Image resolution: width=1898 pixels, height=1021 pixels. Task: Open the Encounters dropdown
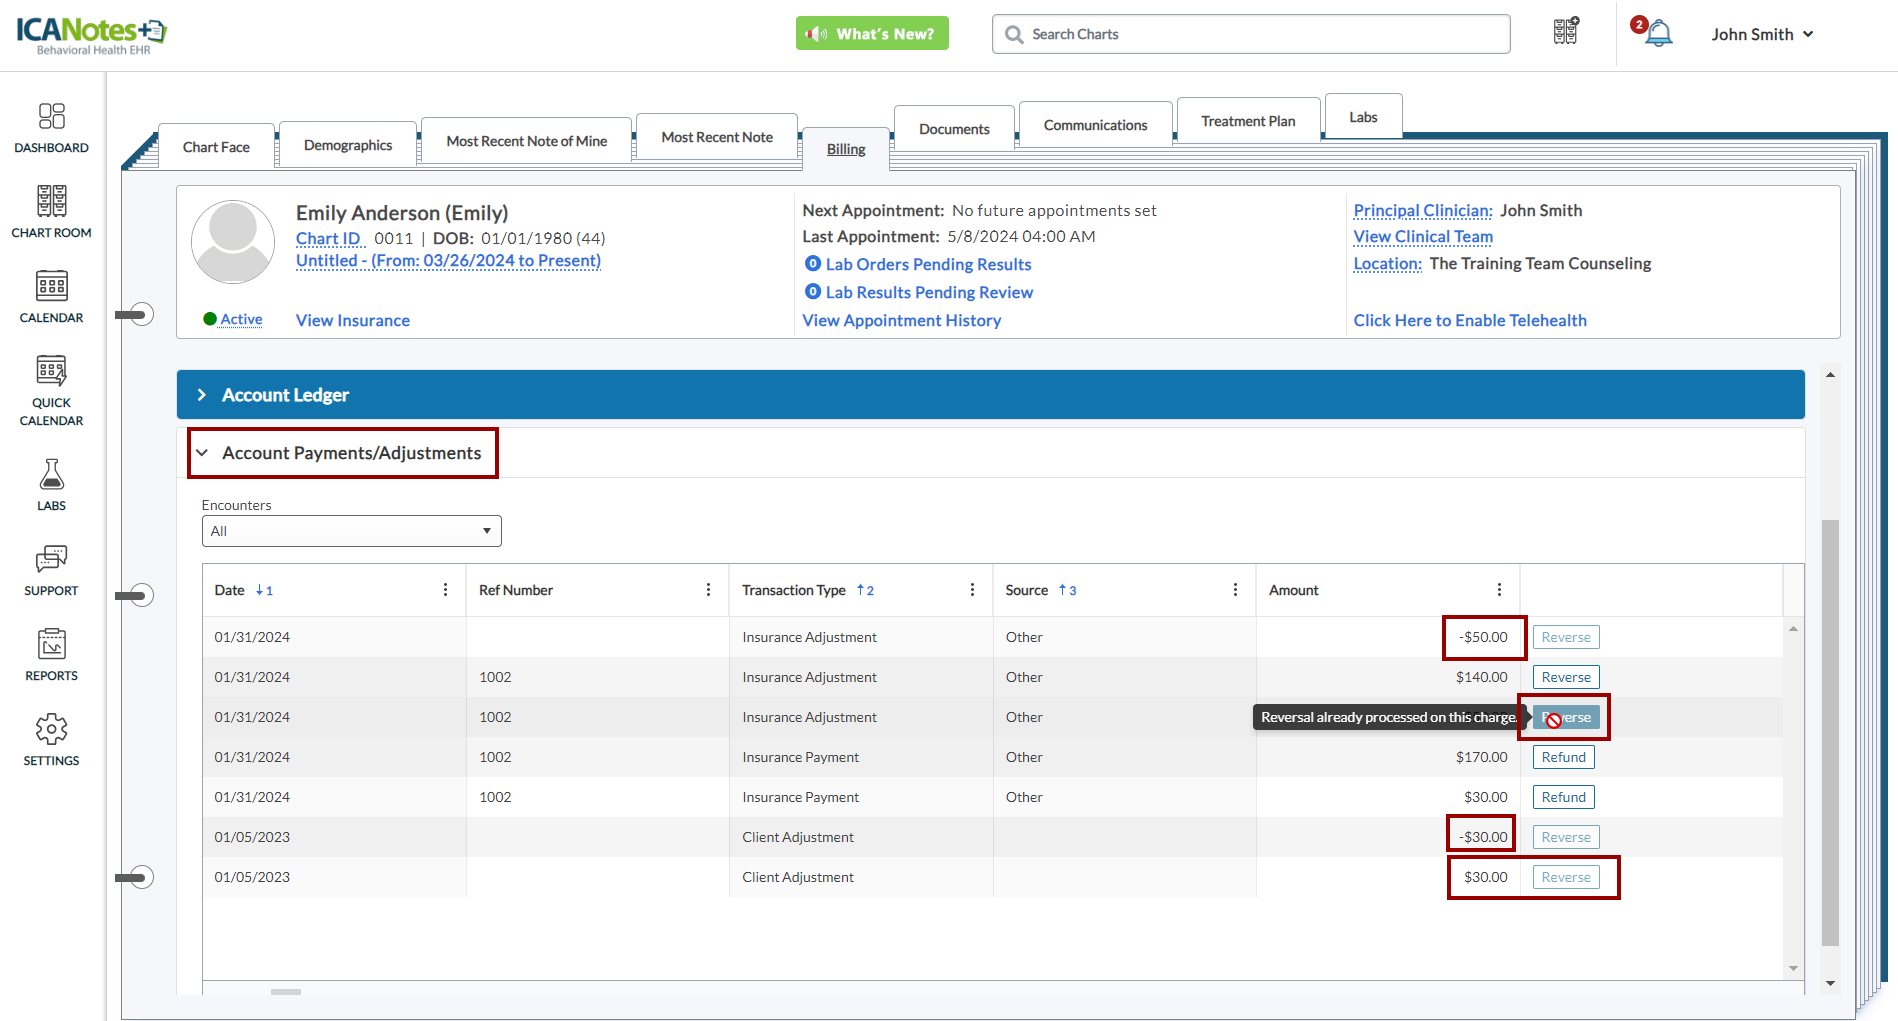[351, 531]
